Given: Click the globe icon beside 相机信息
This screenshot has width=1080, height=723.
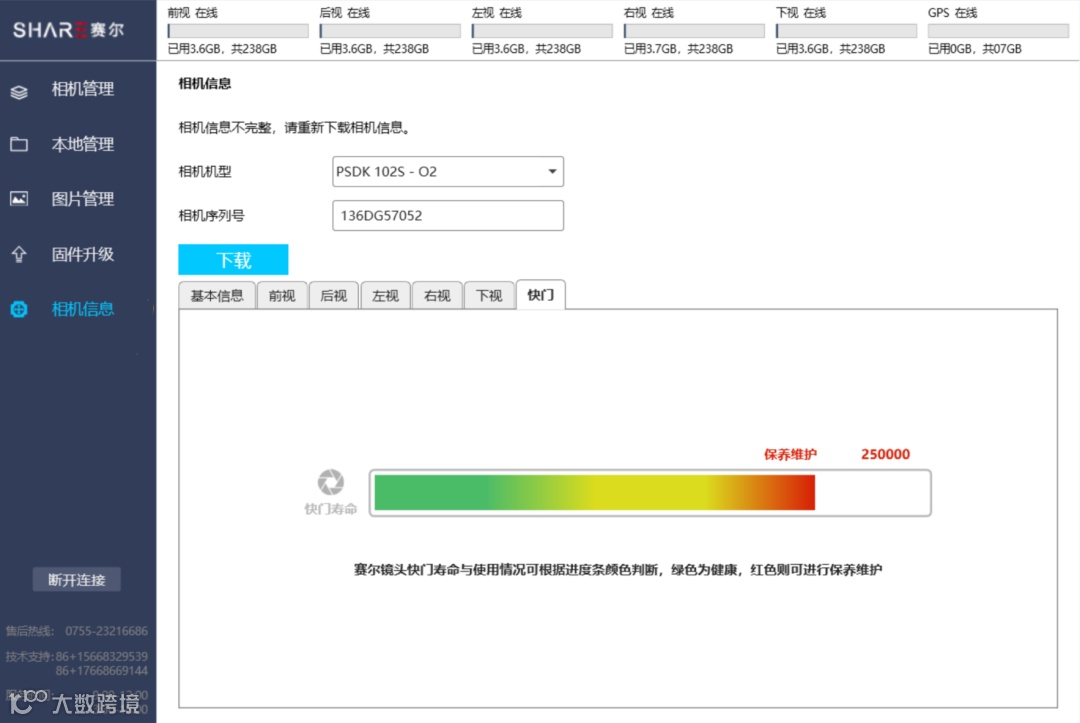Looking at the screenshot, I should point(19,309).
